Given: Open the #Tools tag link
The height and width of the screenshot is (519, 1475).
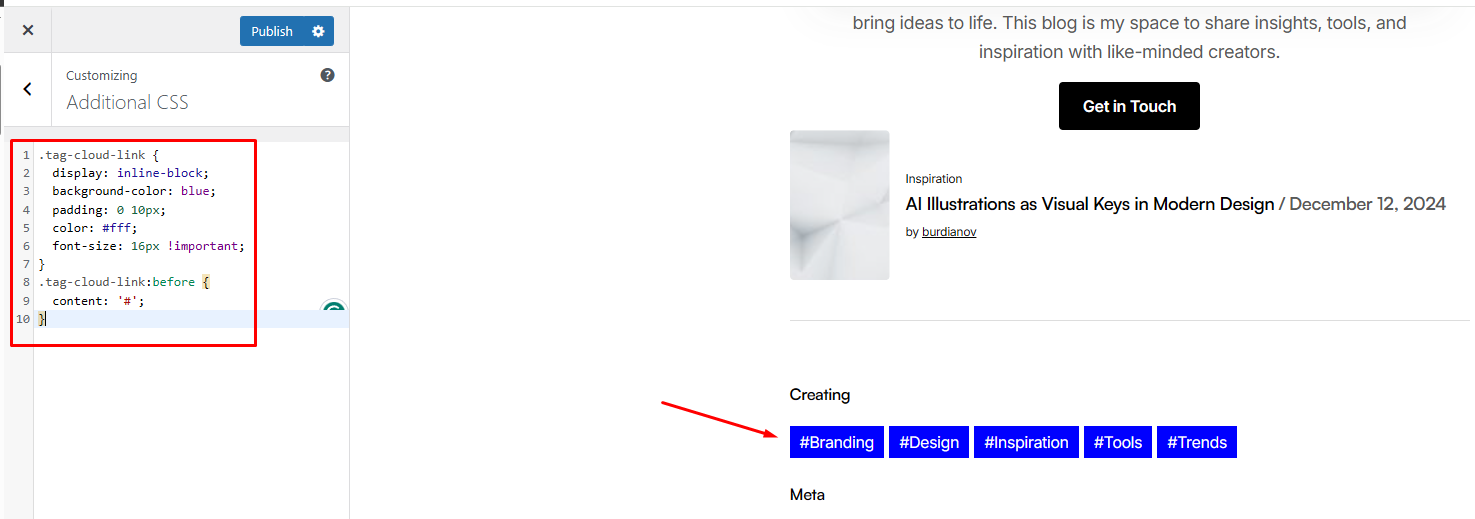Looking at the screenshot, I should (1118, 442).
